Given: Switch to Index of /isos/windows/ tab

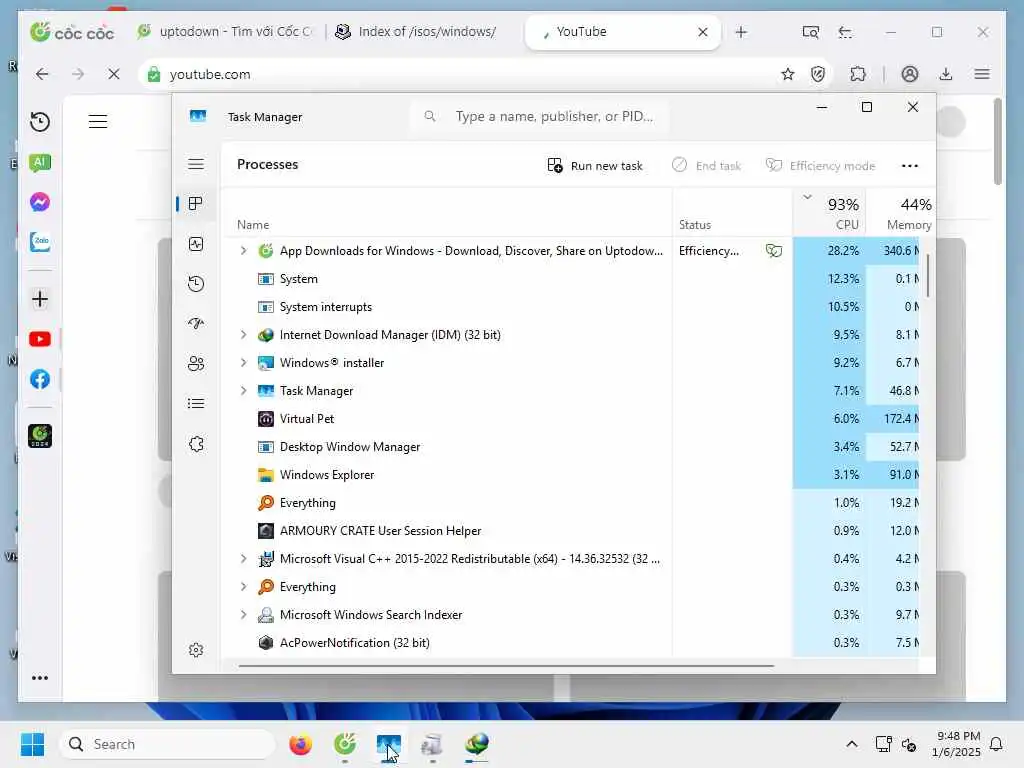Looking at the screenshot, I should 415,31.
